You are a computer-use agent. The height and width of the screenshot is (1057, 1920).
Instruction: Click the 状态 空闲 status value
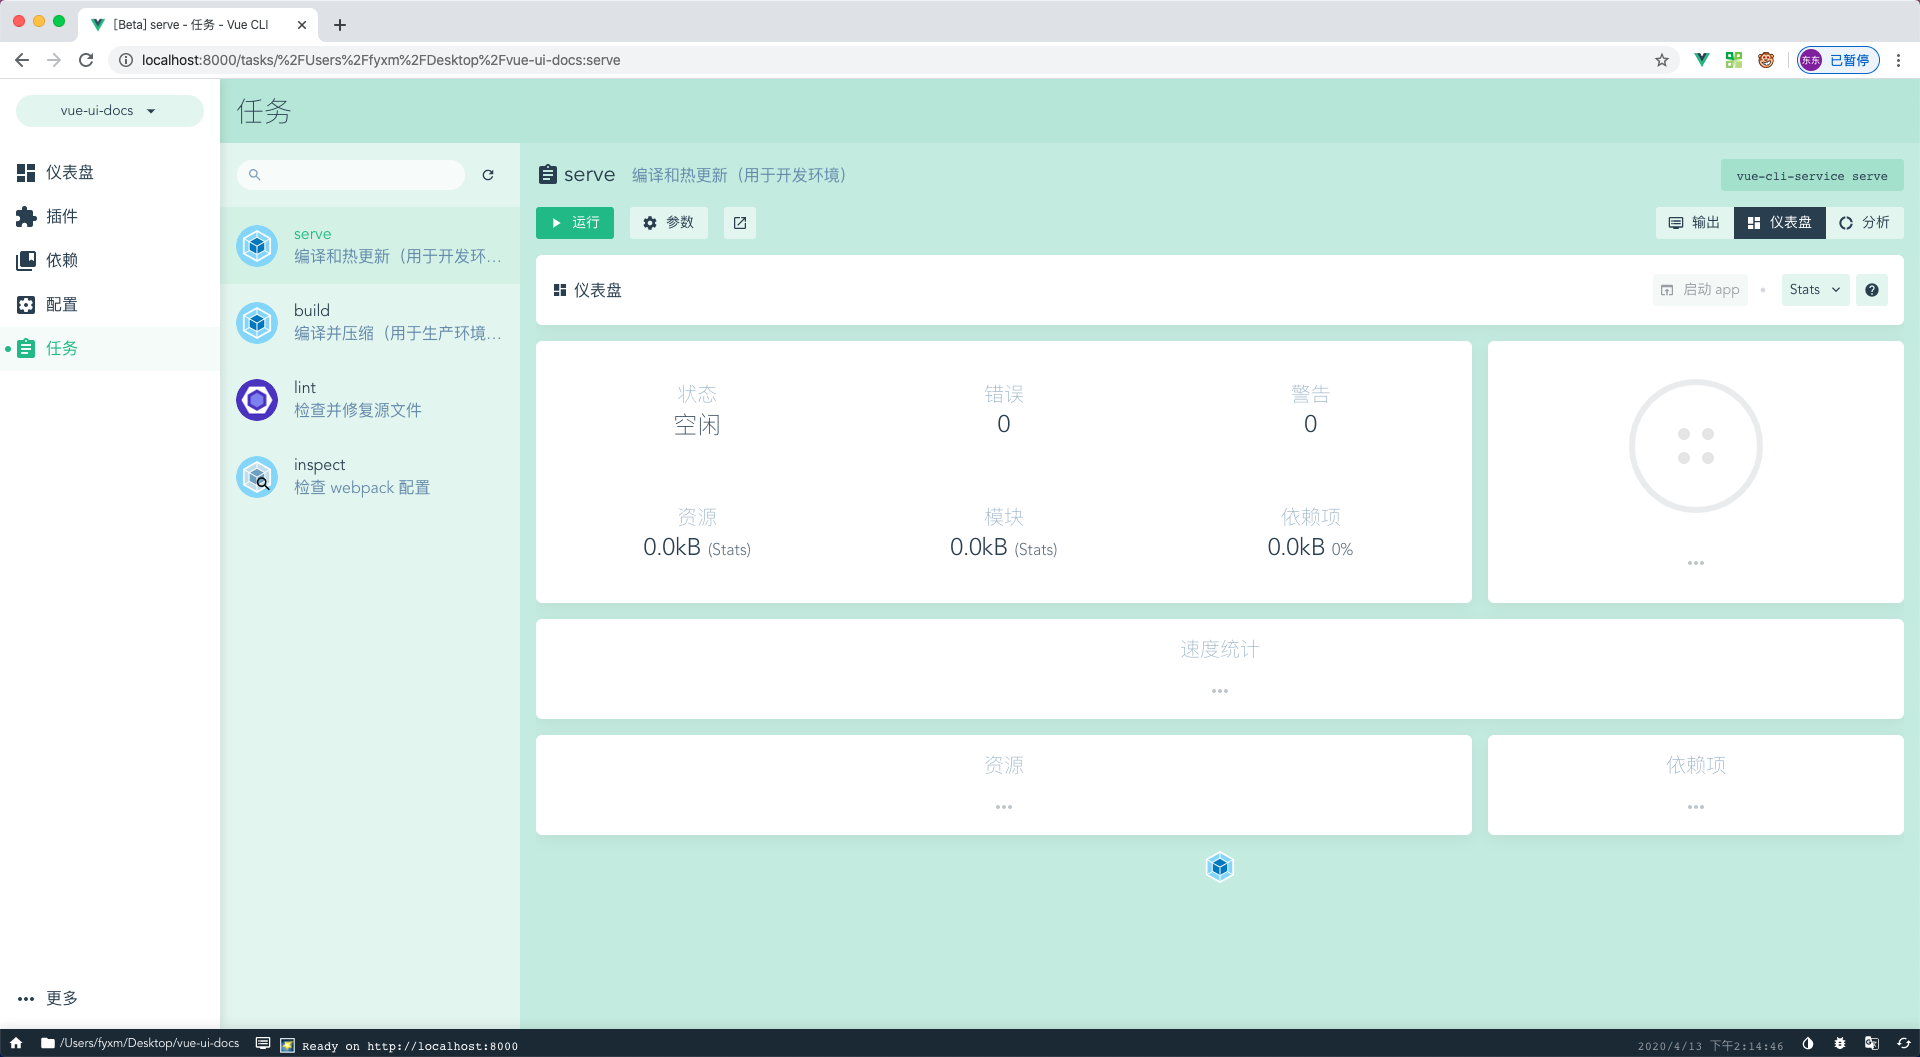697,424
